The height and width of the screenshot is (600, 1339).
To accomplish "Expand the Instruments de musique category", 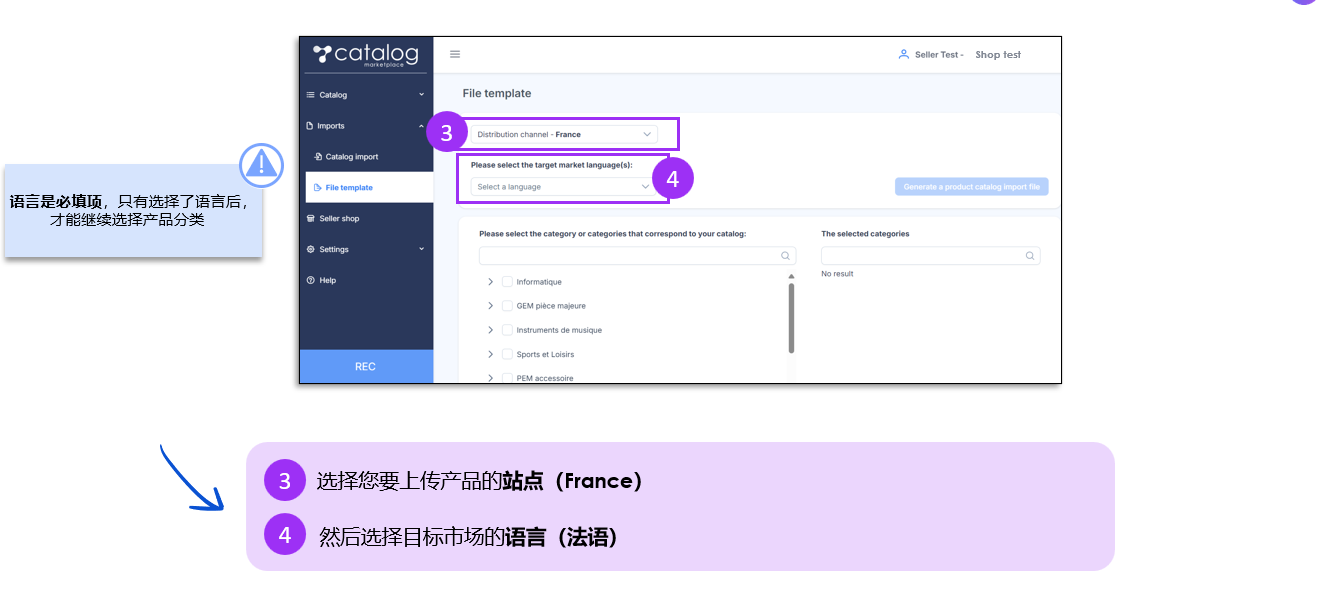I will [490, 330].
